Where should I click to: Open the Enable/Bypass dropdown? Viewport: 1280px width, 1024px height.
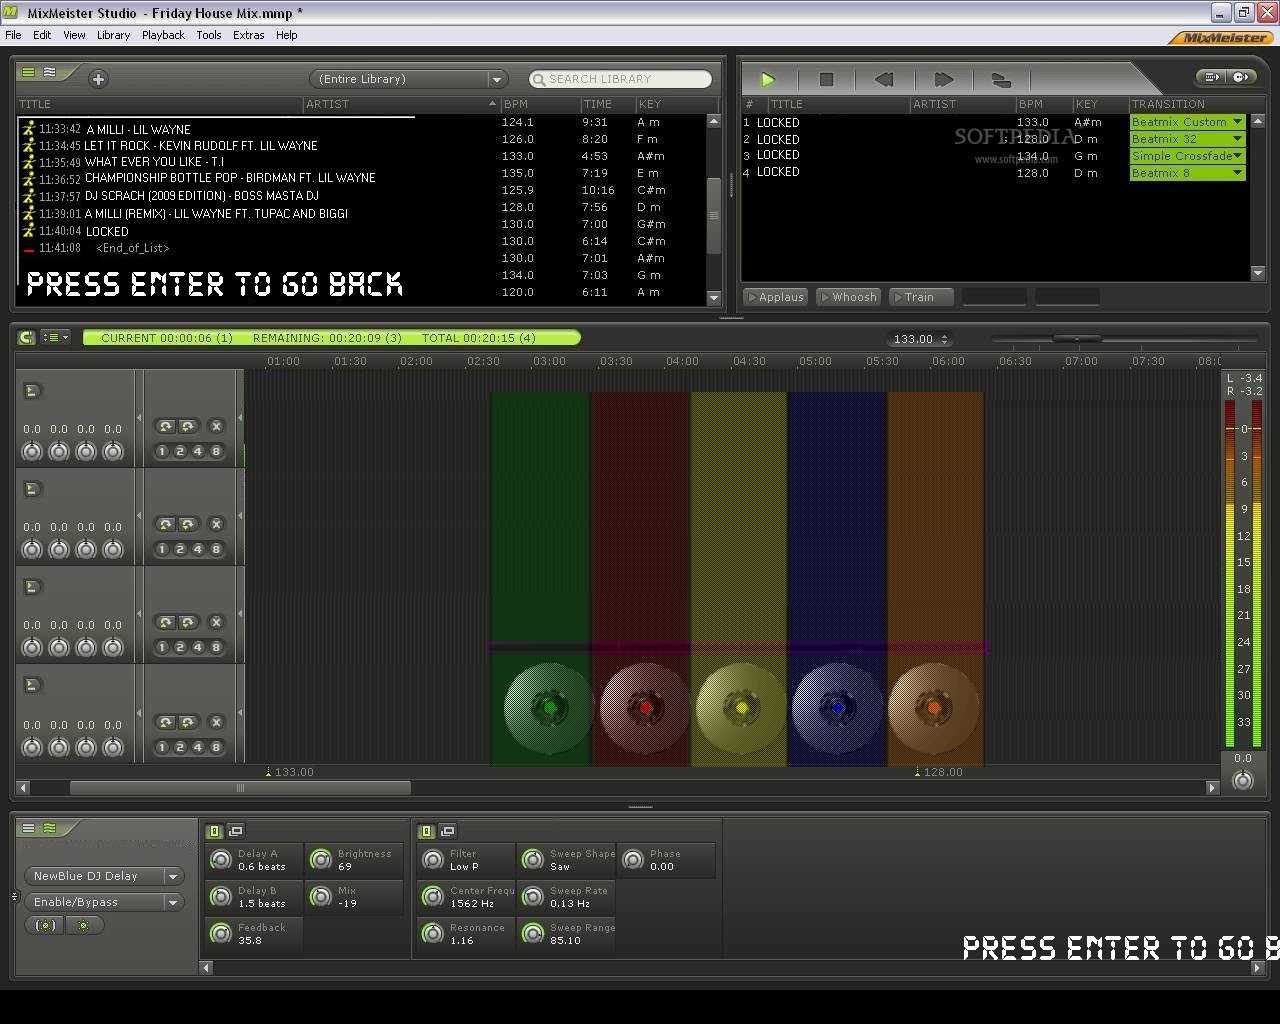pyautogui.click(x=105, y=902)
